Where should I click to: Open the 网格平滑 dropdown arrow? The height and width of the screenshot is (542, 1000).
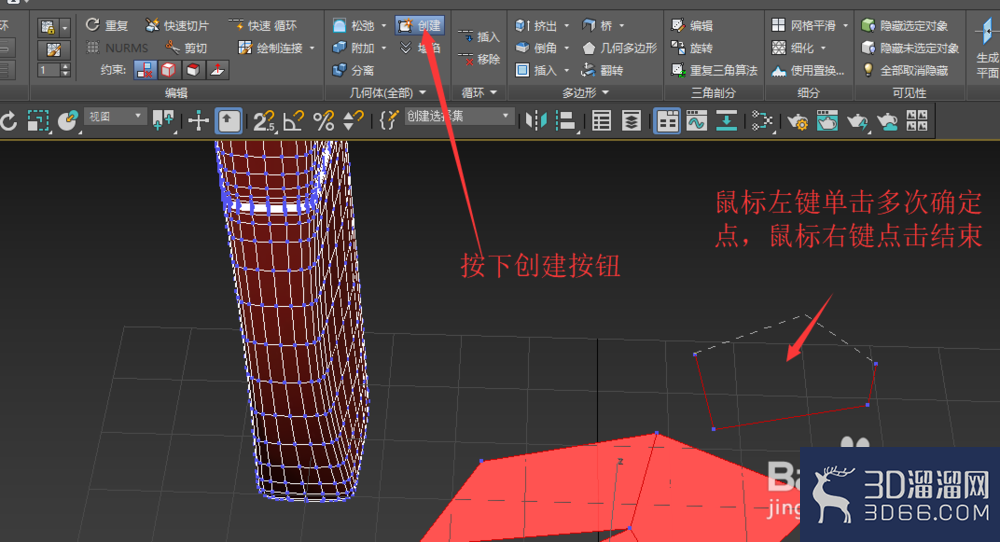846,26
